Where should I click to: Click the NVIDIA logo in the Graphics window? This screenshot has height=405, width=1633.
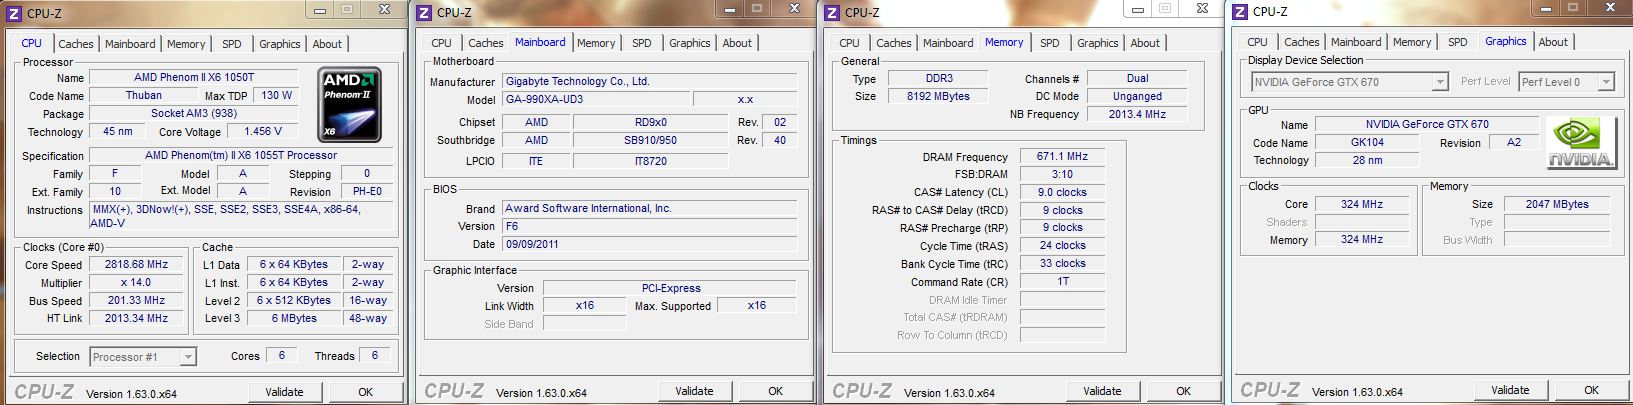[x=1580, y=142]
